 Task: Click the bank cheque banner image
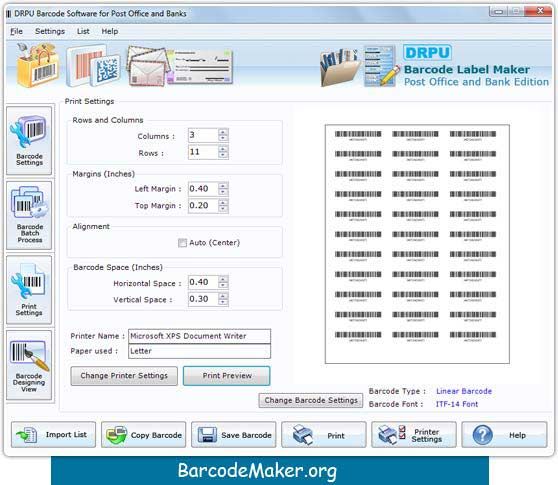[x=200, y=67]
